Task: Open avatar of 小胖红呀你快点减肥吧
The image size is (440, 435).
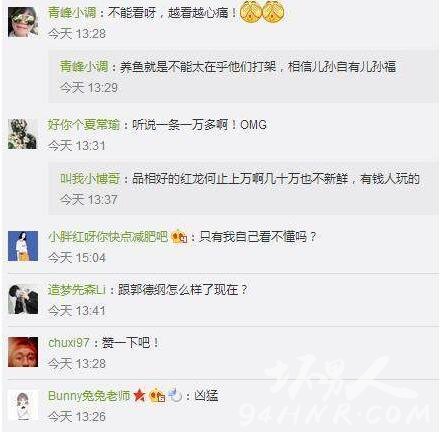Action: [x=23, y=246]
